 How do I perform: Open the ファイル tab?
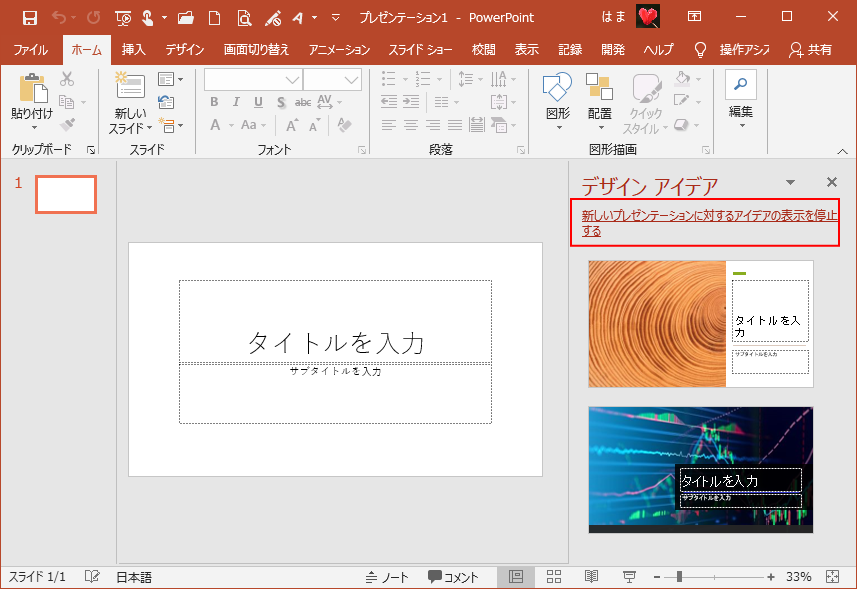(31, 50)
